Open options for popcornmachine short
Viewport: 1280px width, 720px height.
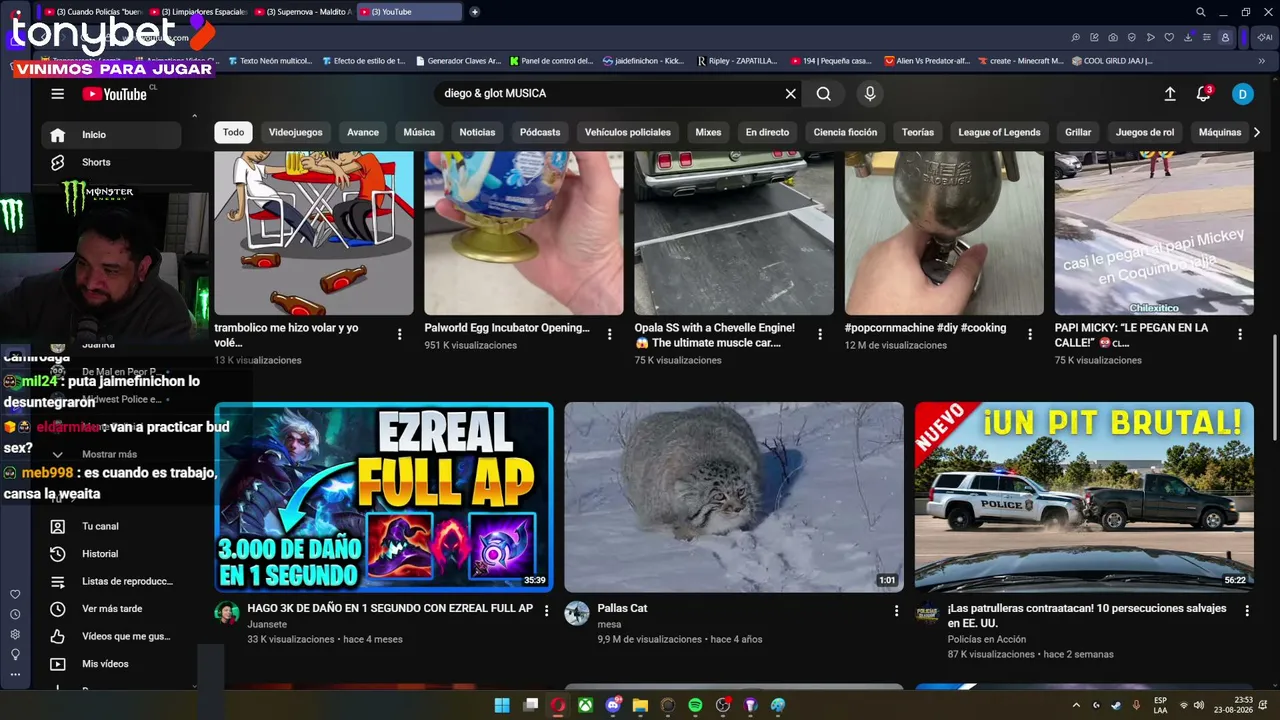1030,334
